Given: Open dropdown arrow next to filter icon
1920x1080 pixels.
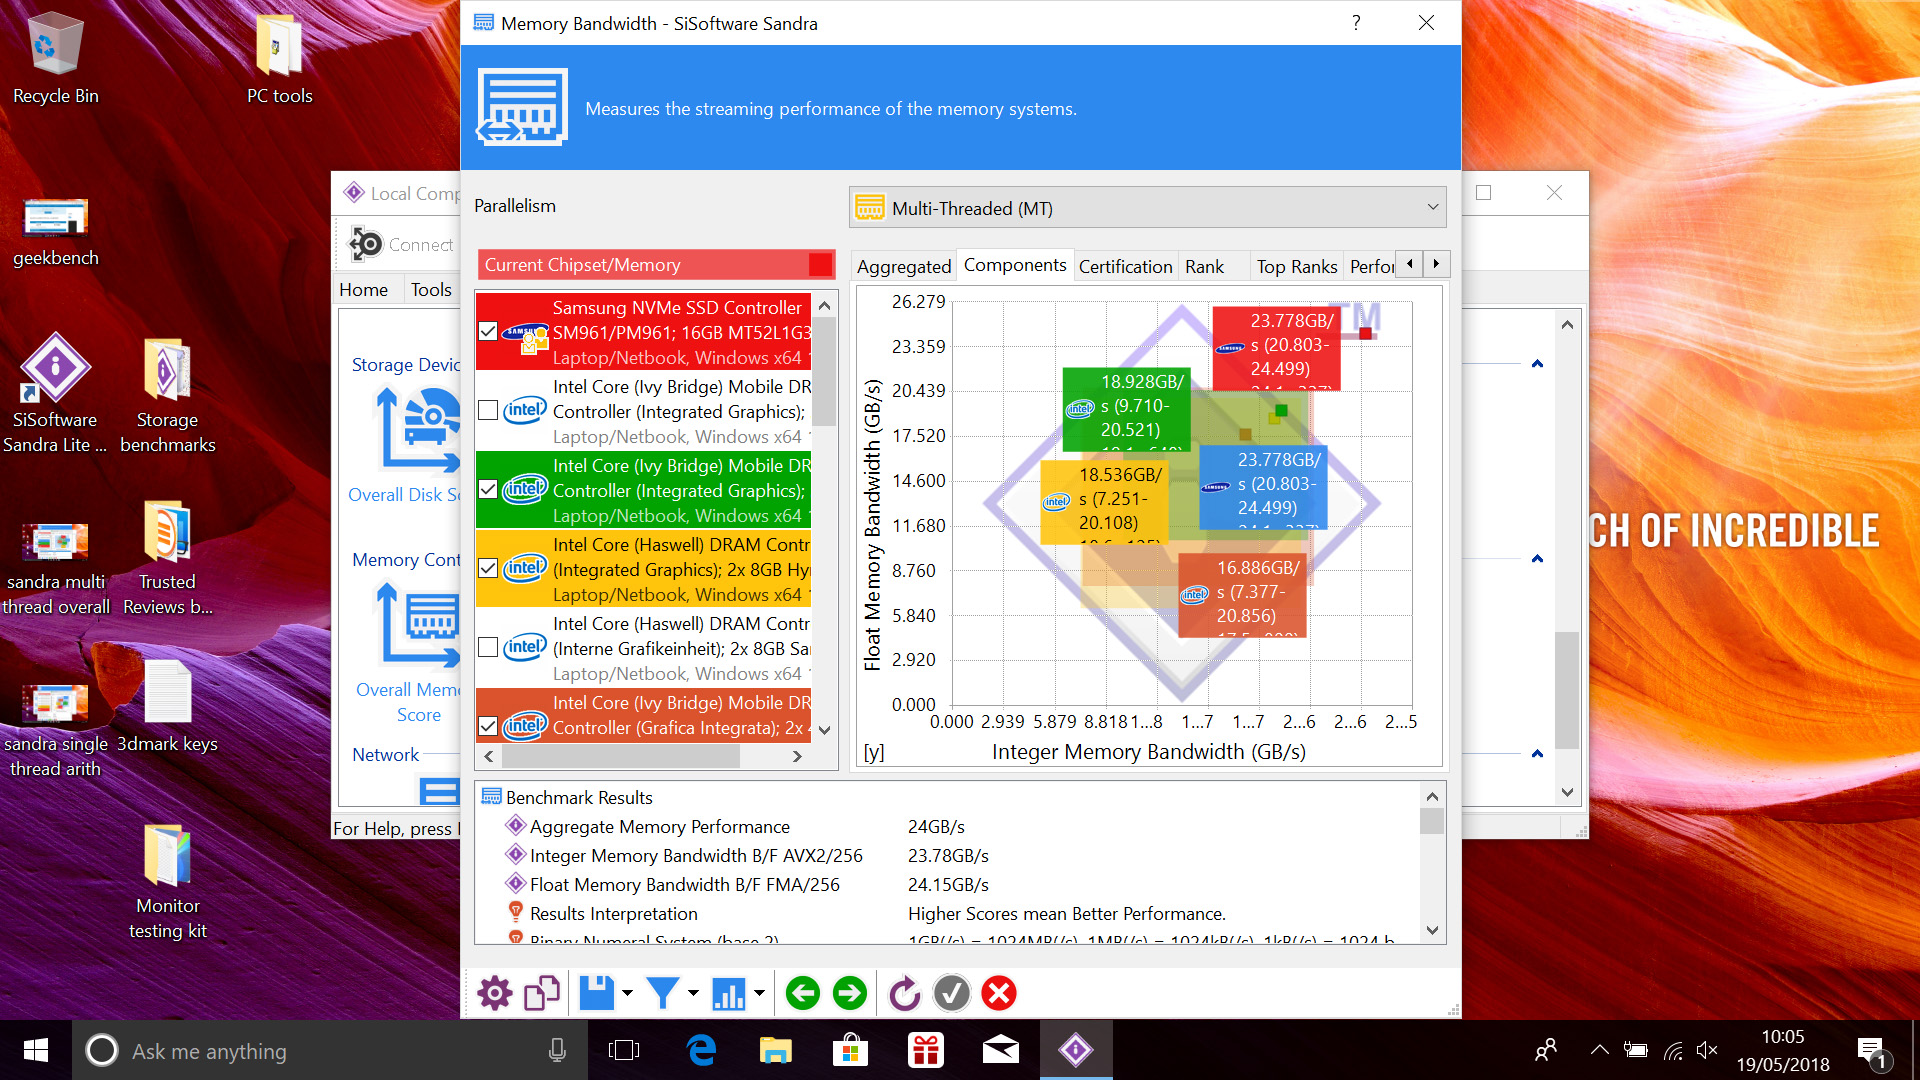Looking at the screenshot, I should pyautogui.click(x=693, y=993).
